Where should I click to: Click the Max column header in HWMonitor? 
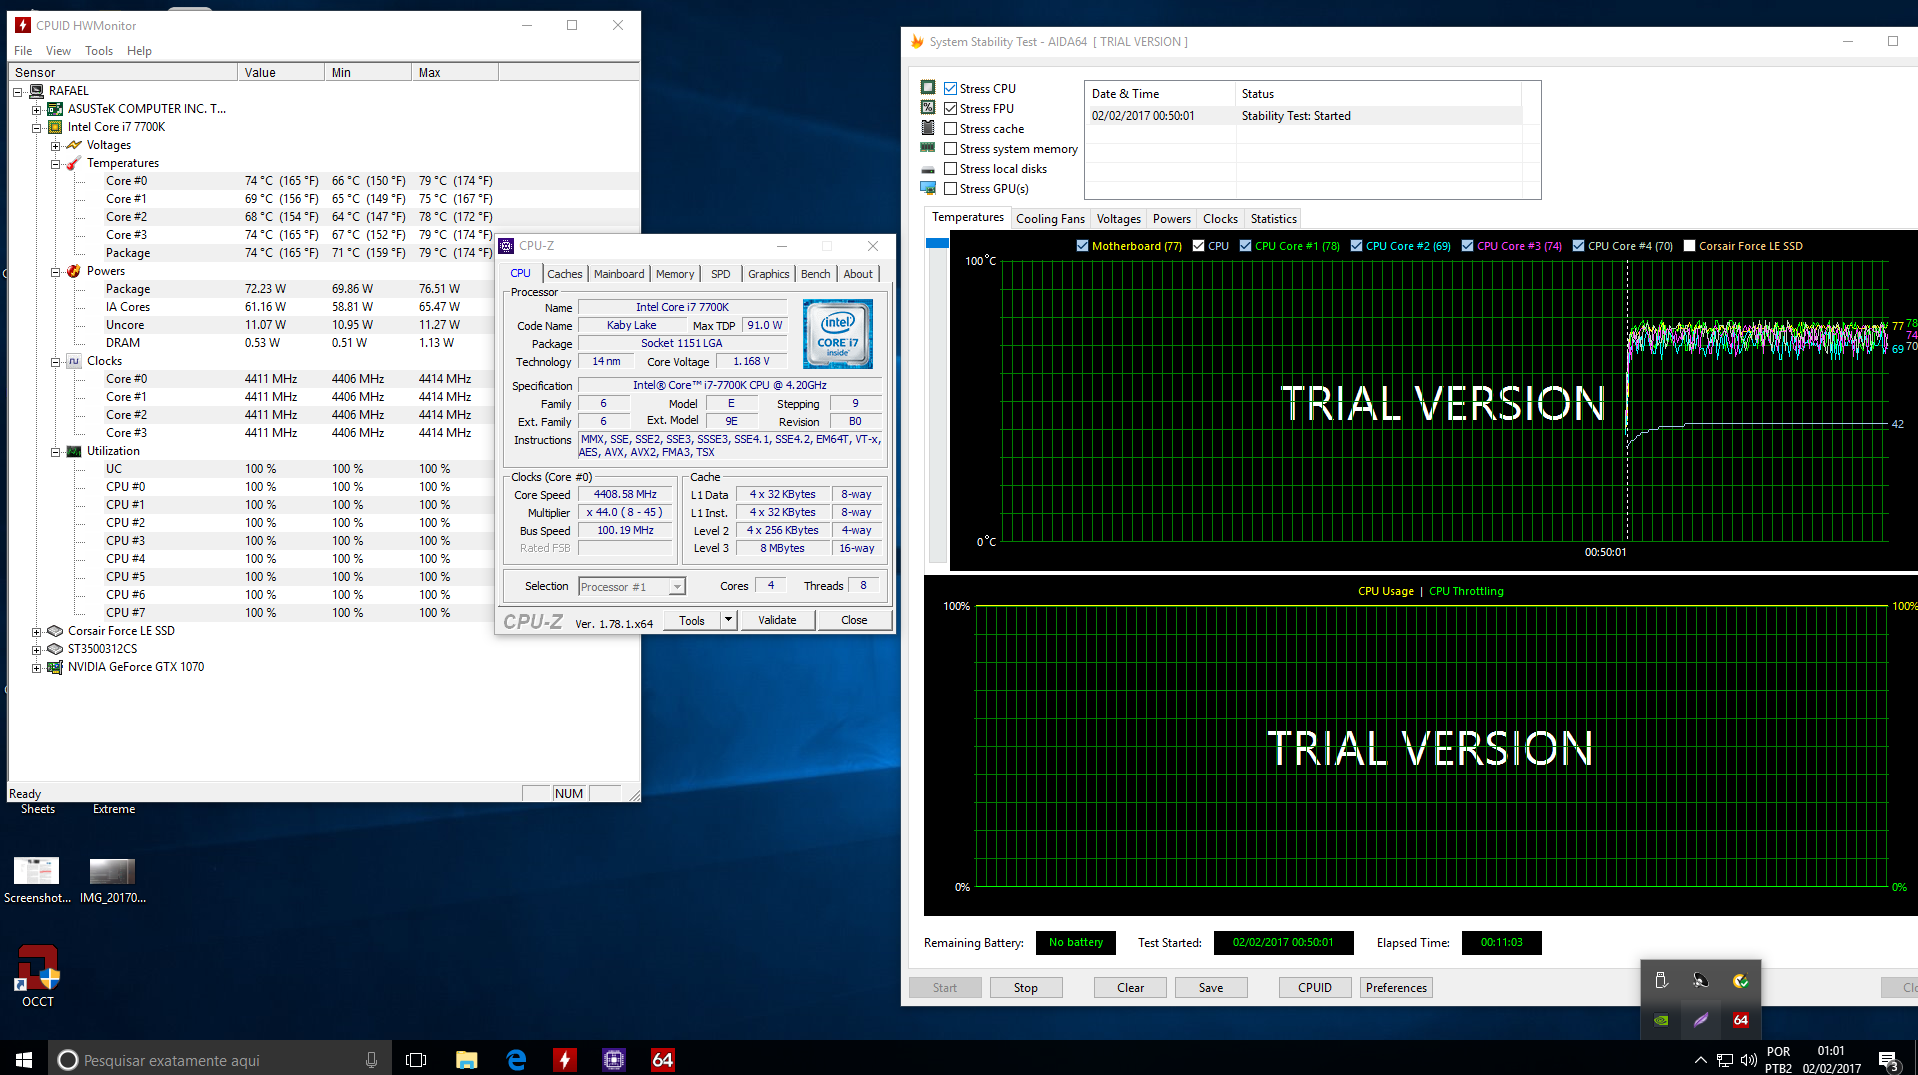(x=455, y=73)
